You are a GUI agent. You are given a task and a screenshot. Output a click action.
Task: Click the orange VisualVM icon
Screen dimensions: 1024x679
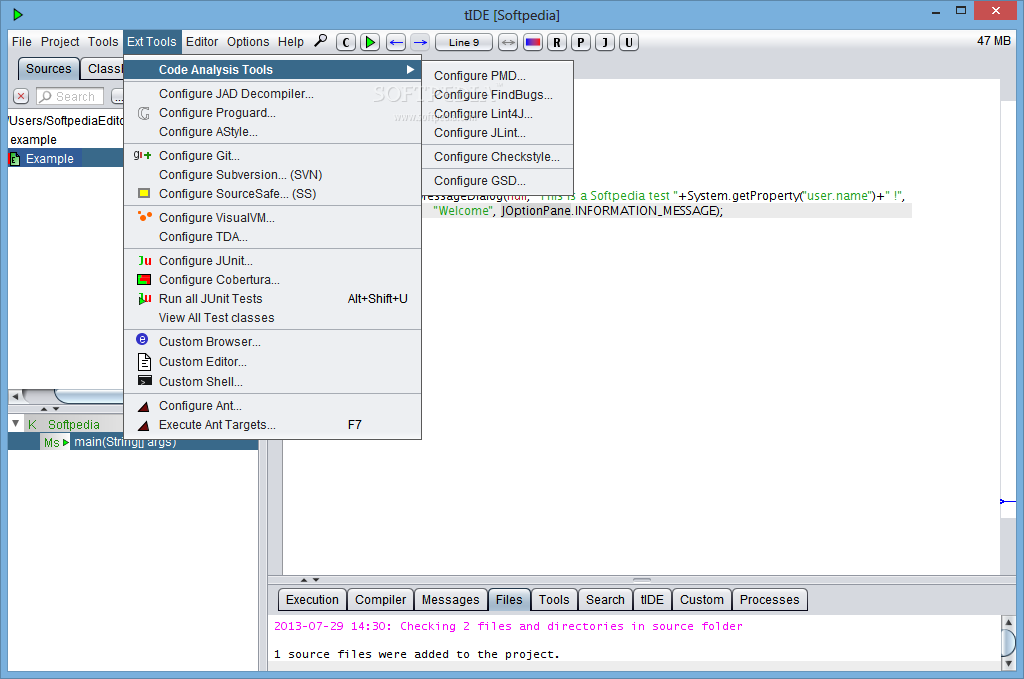(144, 216)
